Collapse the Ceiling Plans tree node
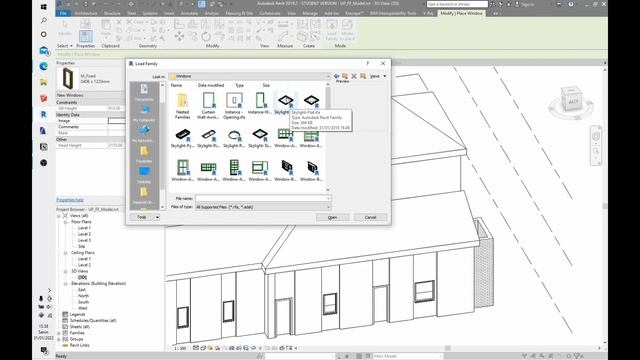The height and width of the screenshot is (360, 640). click(x=65, y=253)
